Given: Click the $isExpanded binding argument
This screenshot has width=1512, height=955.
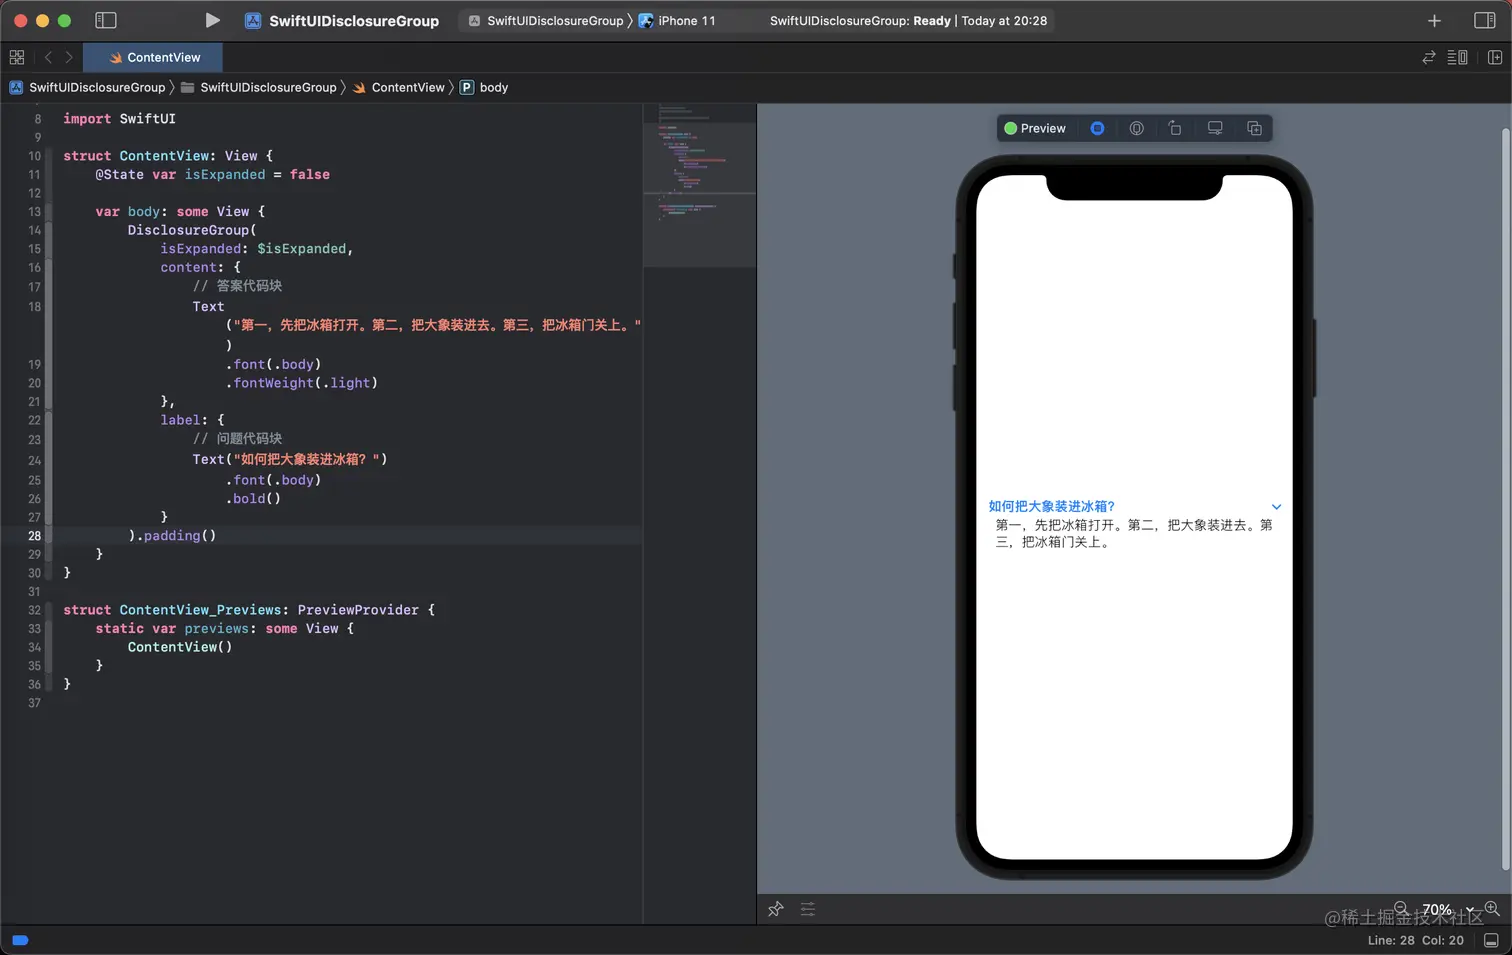Looking at the screenshot, I should pos(301,248).
